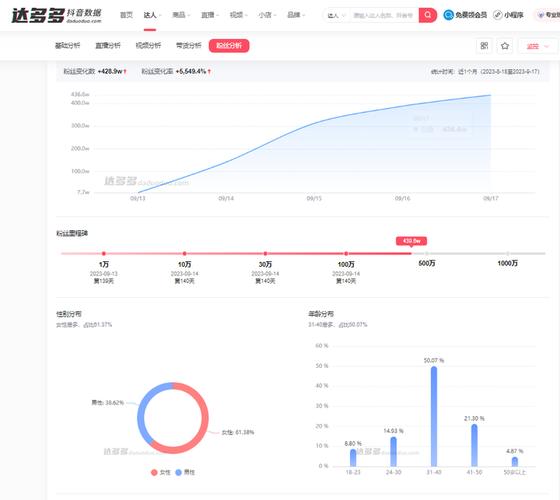Click the red current-fans milestone bubble
The image size is (560, 500).
point(411,241)
